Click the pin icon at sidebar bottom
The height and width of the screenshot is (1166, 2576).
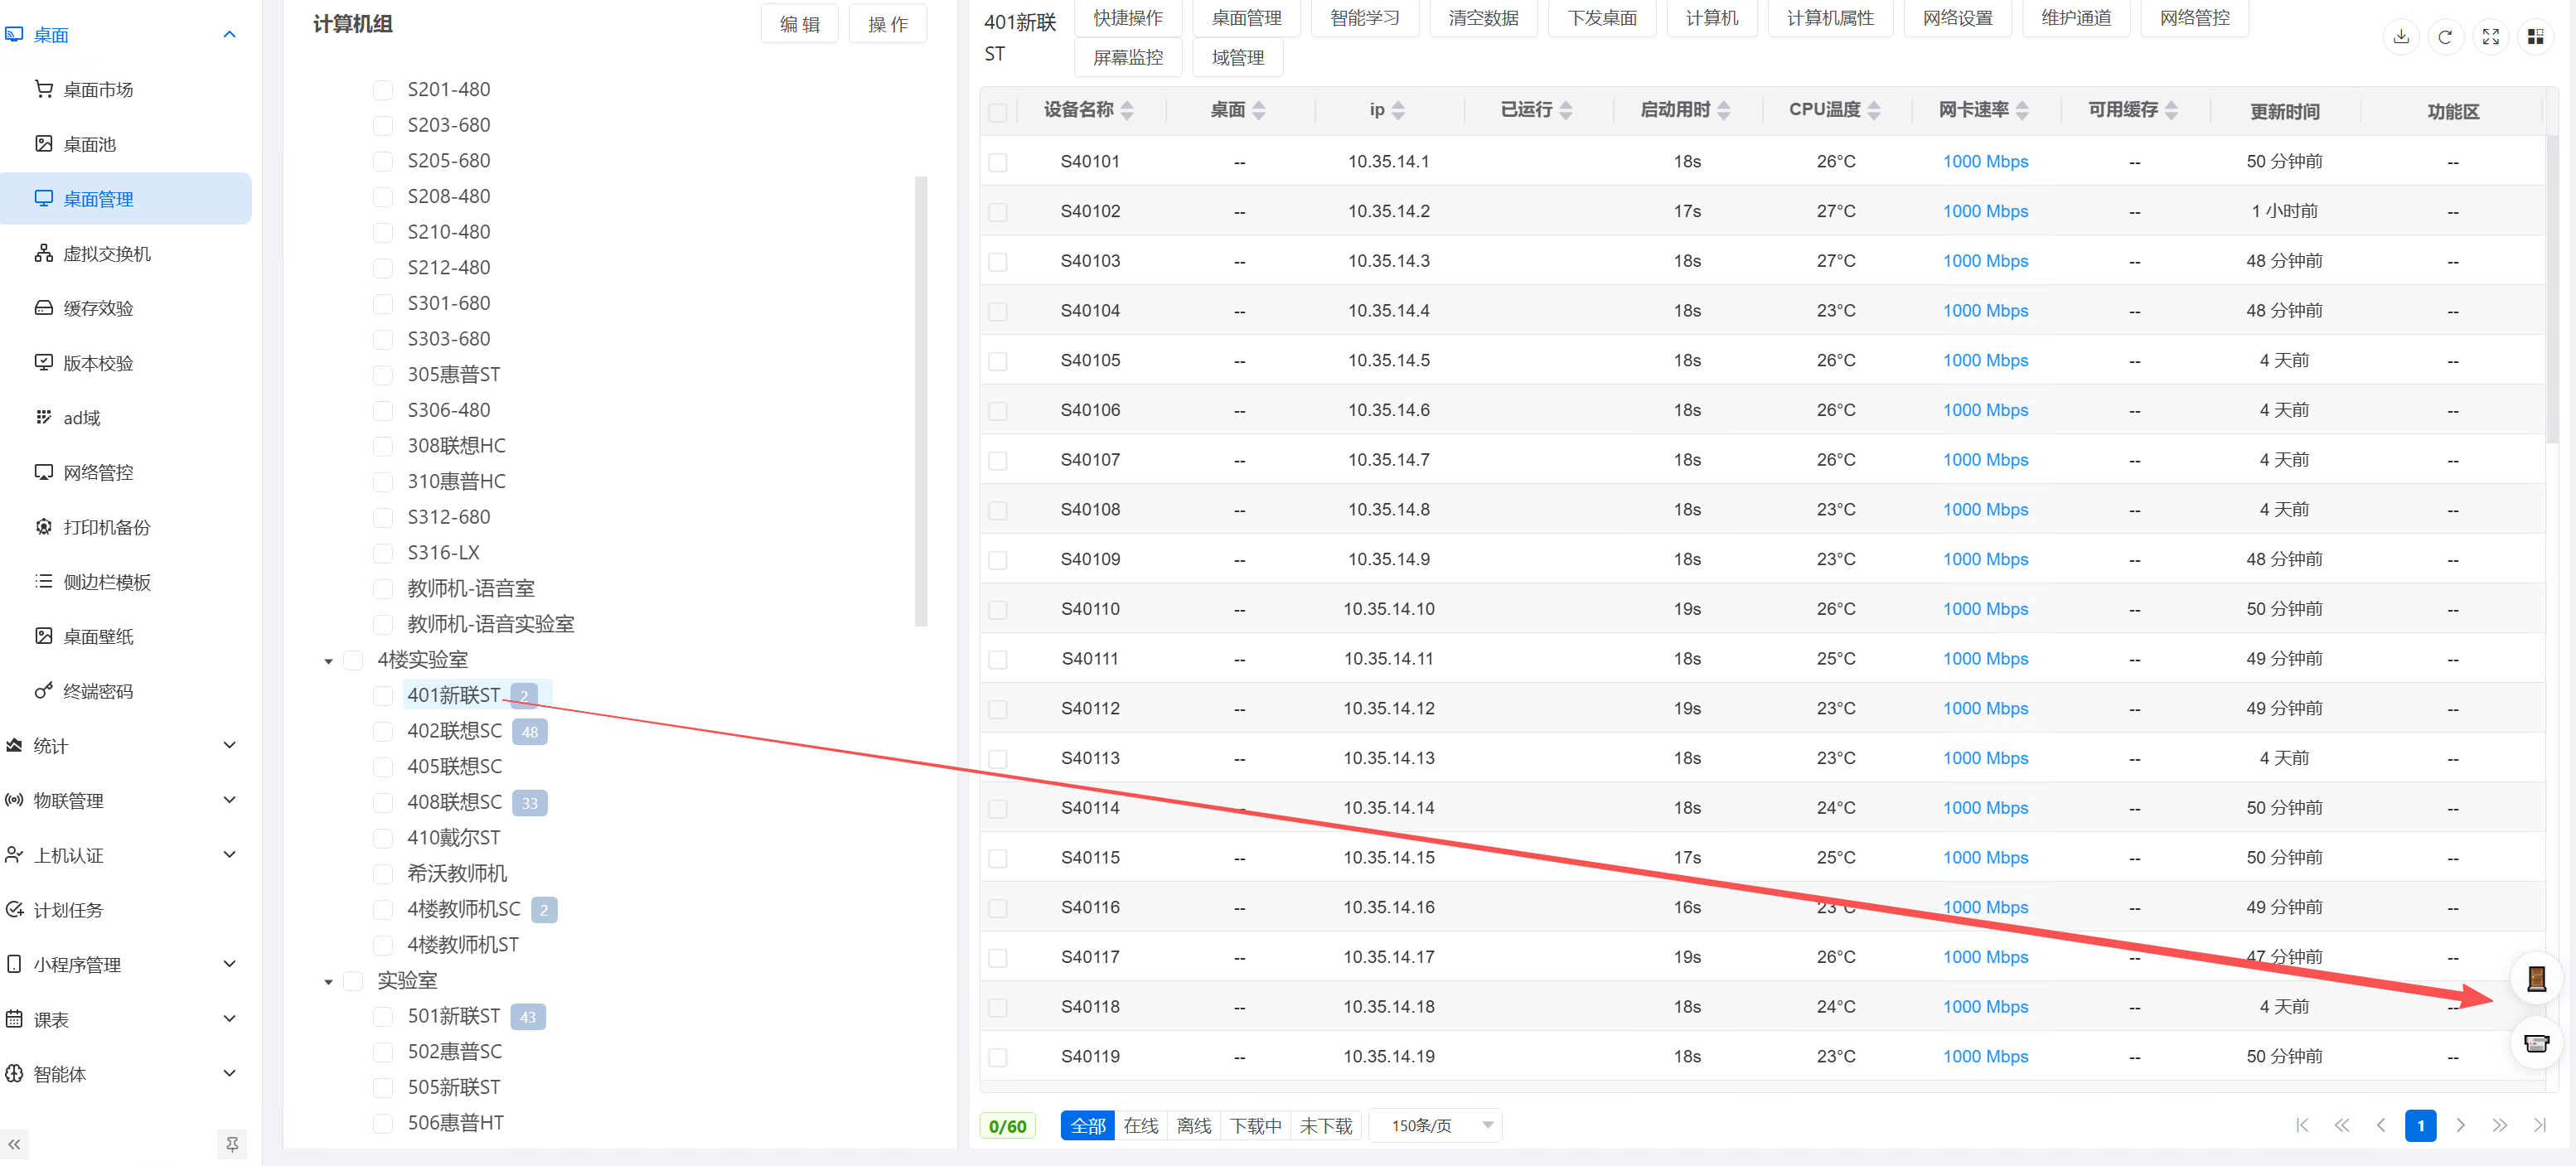coord(232,1144)
